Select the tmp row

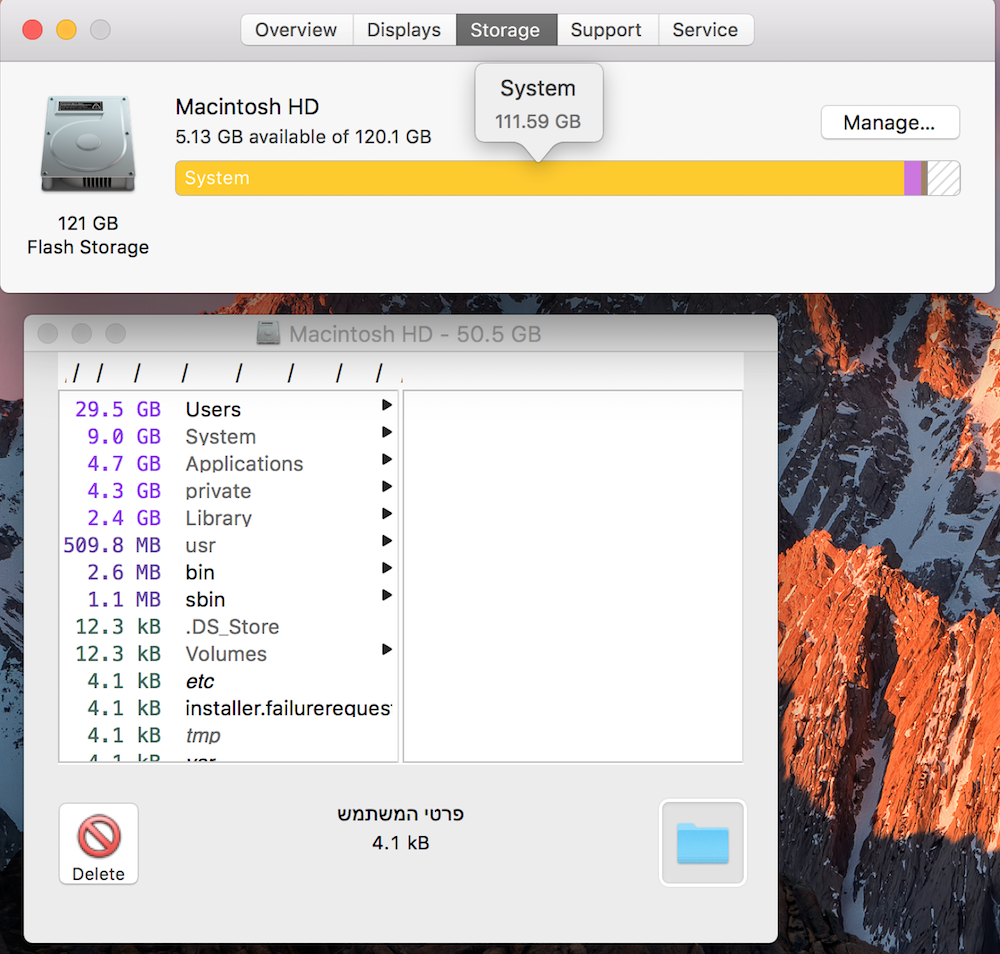pyautogui.click(x=228, y=735)
